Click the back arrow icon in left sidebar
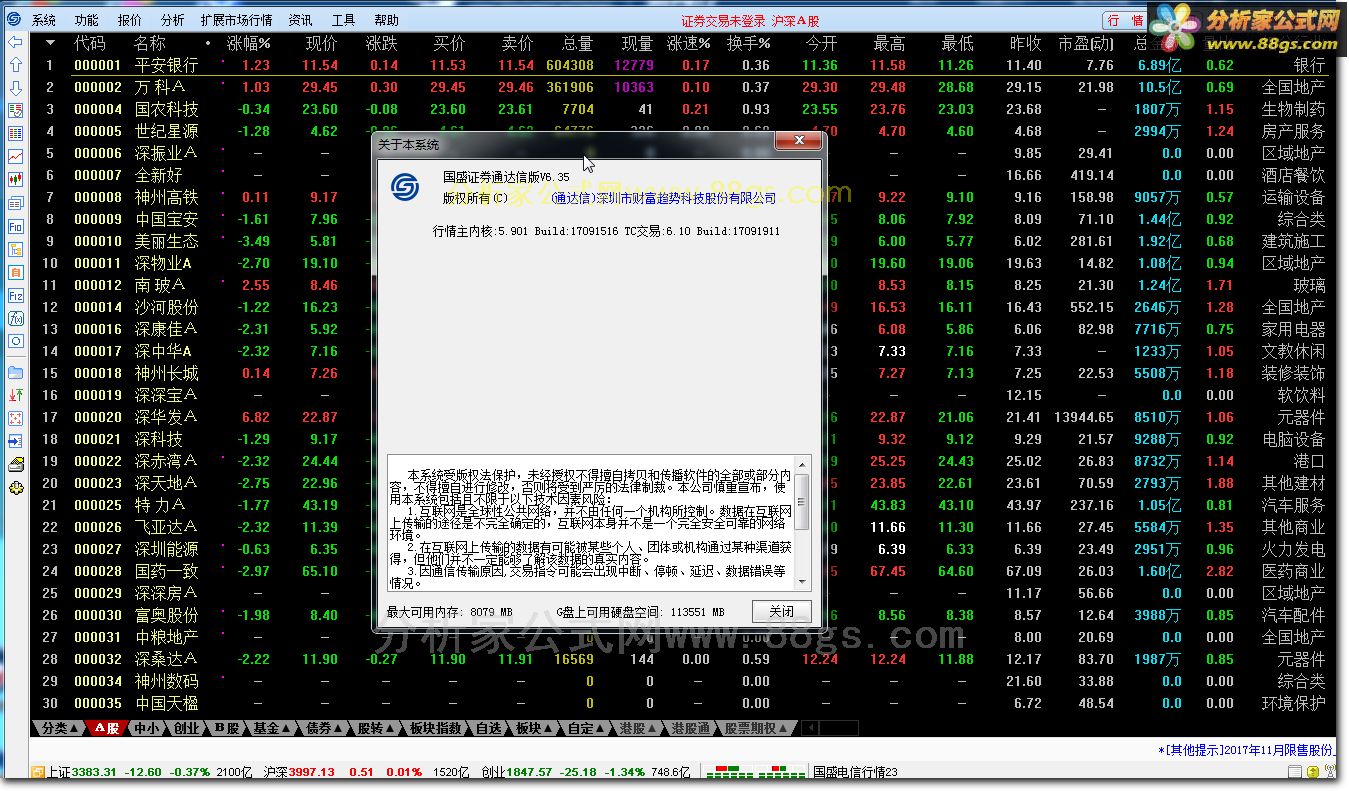Image resolution: width=1349 pixels, height=791 pixels. (15, 42)
